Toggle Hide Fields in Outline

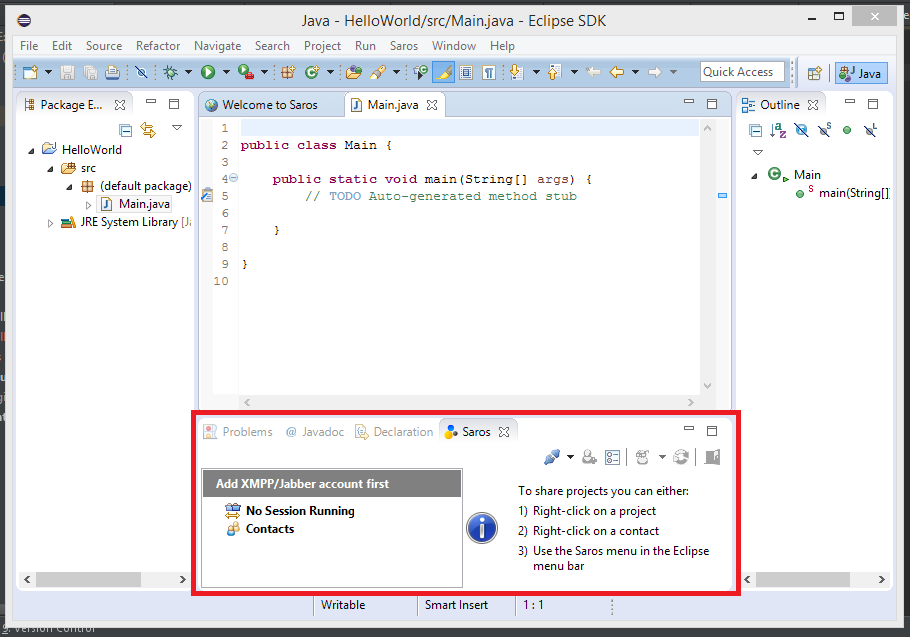tap(801, 131)
